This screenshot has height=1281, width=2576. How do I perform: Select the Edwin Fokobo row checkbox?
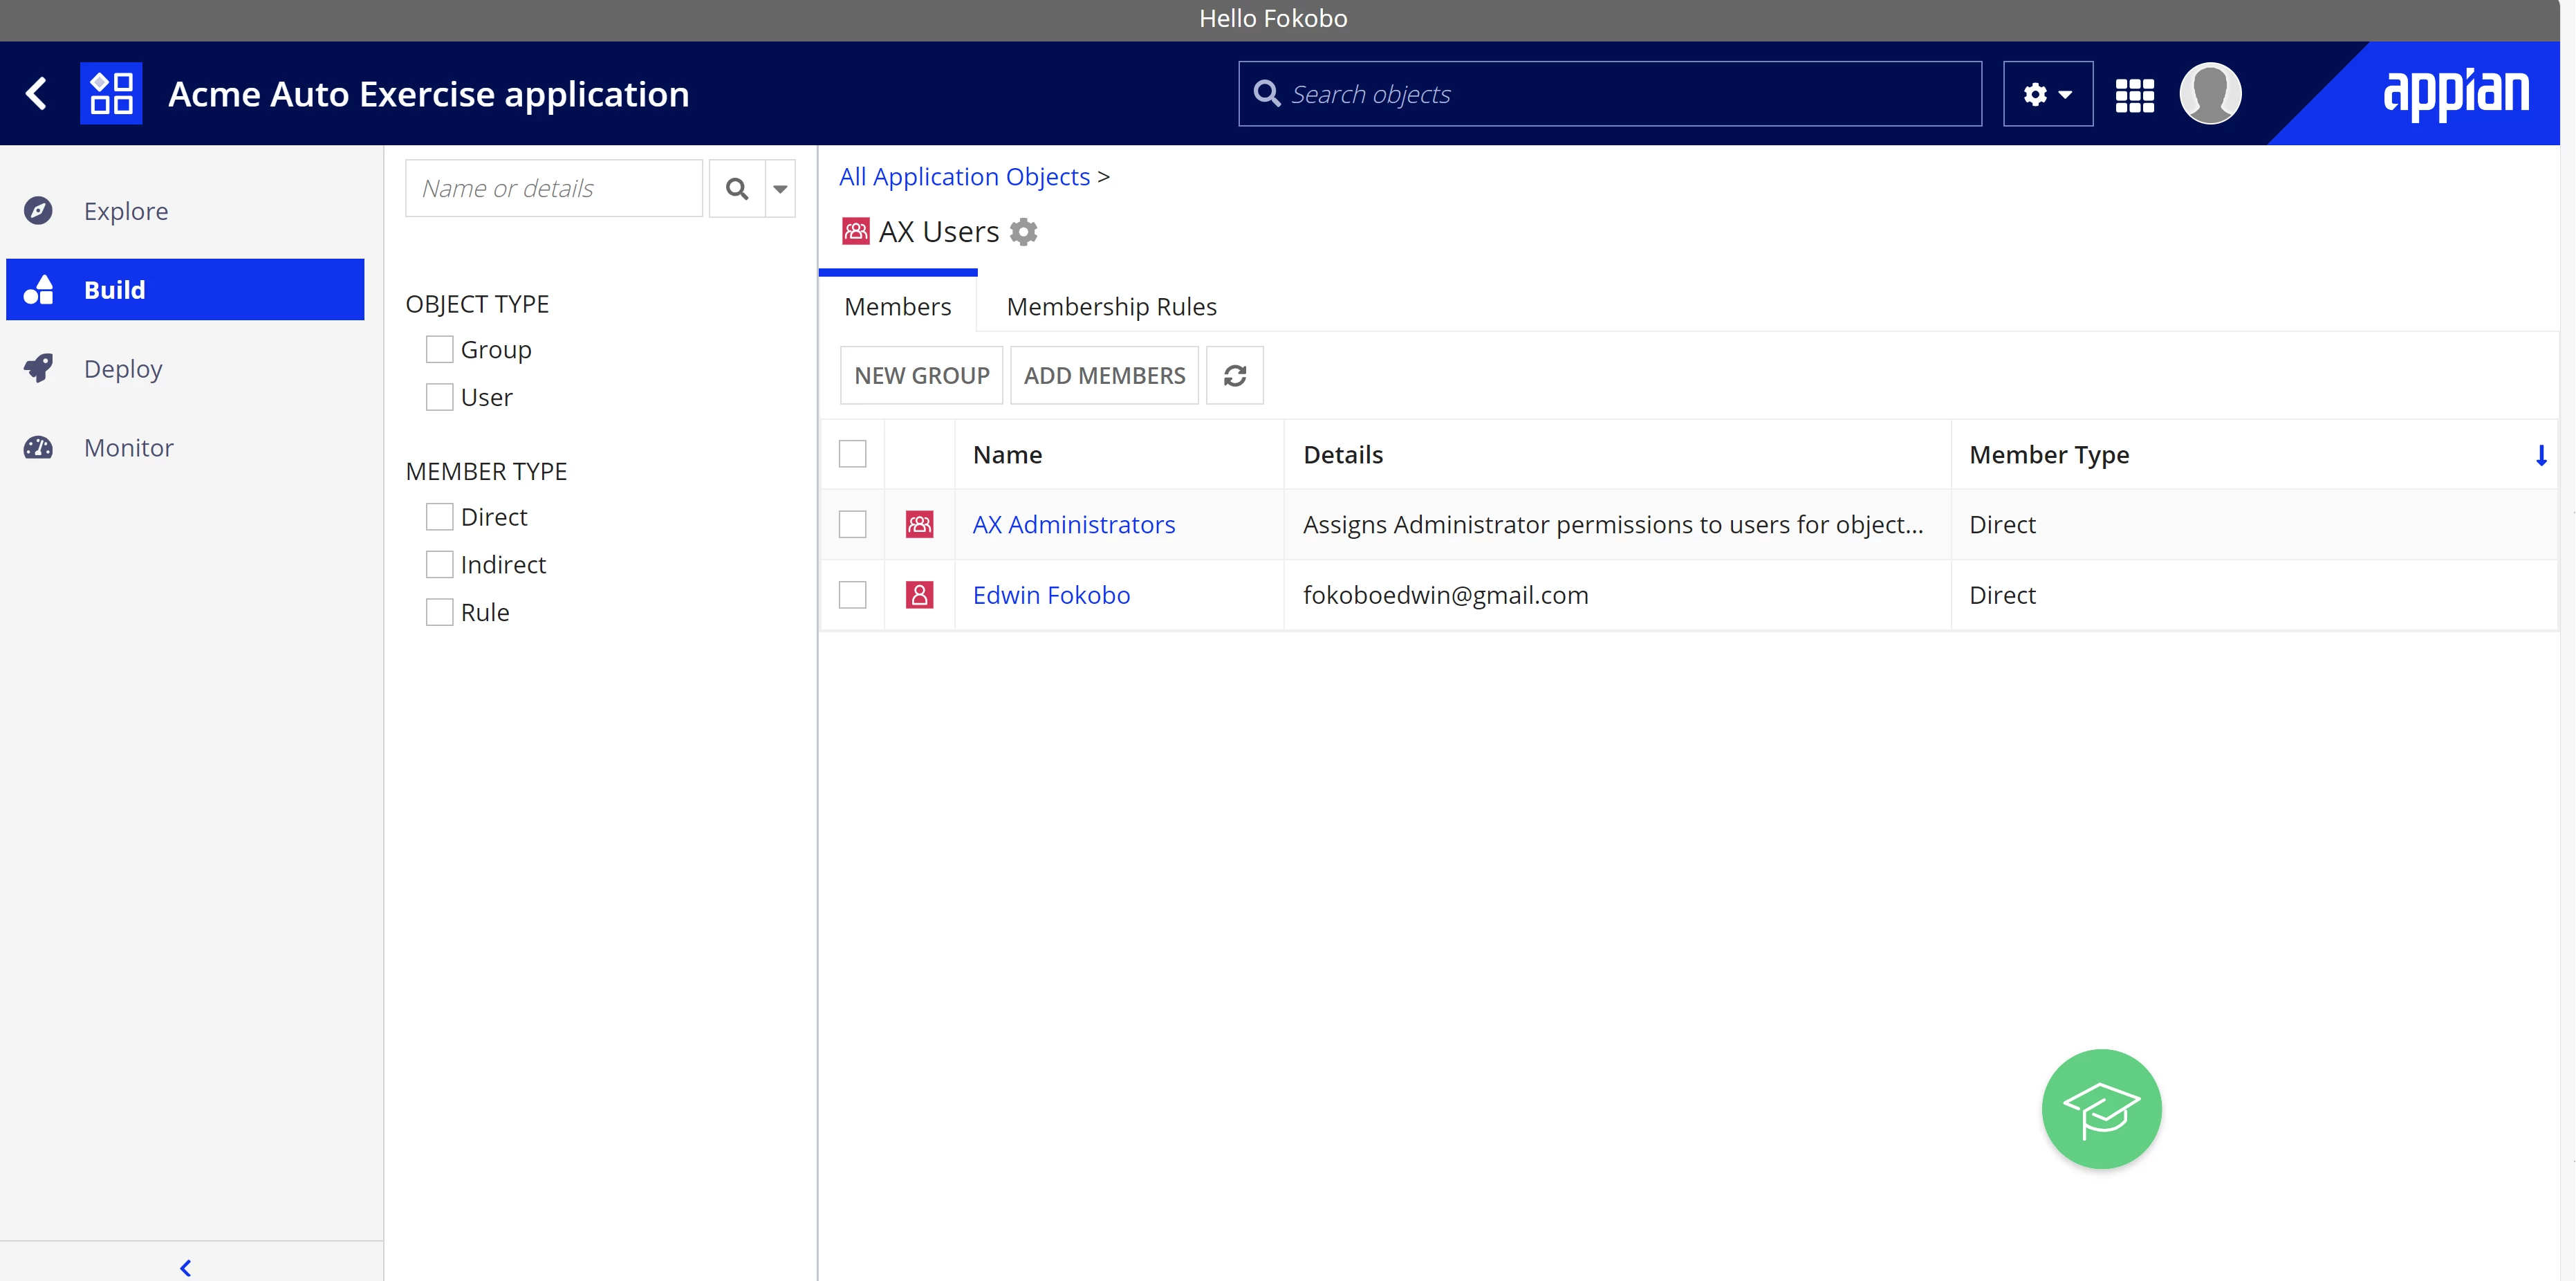pyautogui.click(x=852, y=595)
